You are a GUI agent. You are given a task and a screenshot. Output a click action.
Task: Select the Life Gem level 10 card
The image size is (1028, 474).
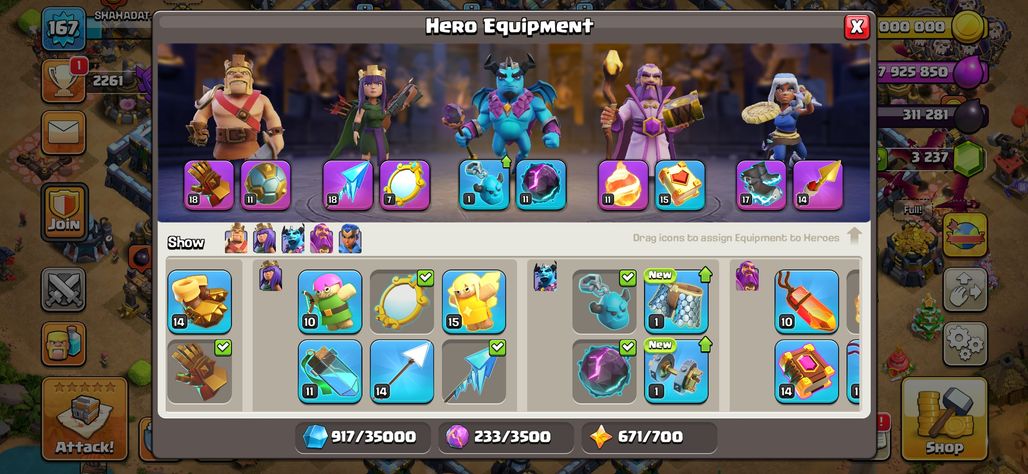[x=806, y=302]
